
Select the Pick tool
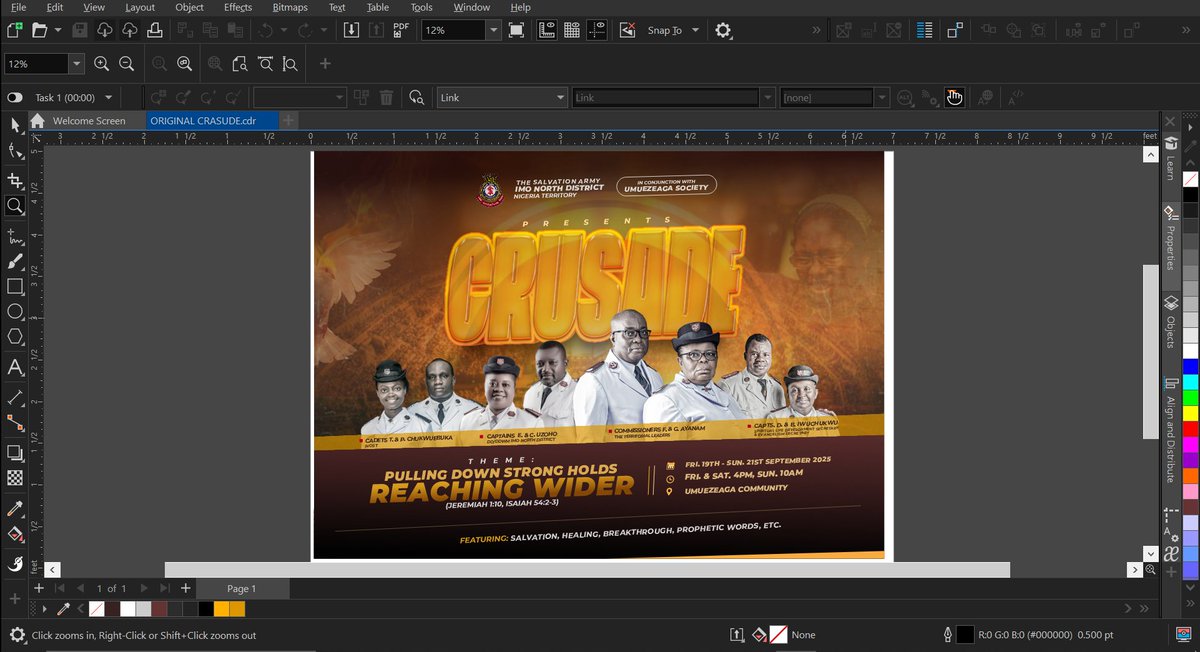[x=15, y=125]
